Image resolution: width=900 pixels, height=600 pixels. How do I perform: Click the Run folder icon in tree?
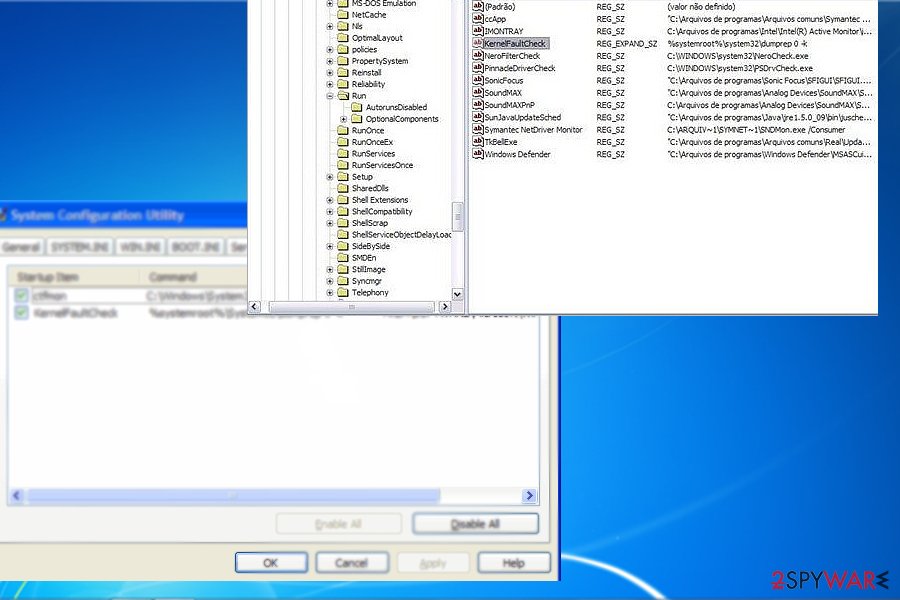[343, 95]
